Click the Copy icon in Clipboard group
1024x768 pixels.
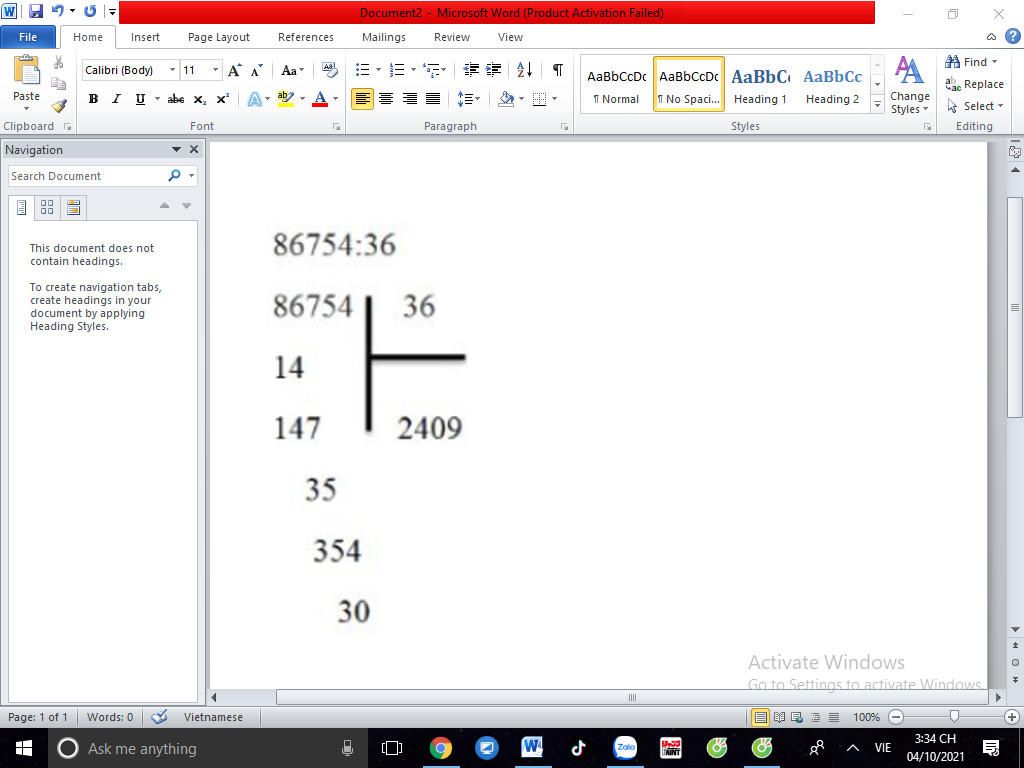tap(58, 84)
